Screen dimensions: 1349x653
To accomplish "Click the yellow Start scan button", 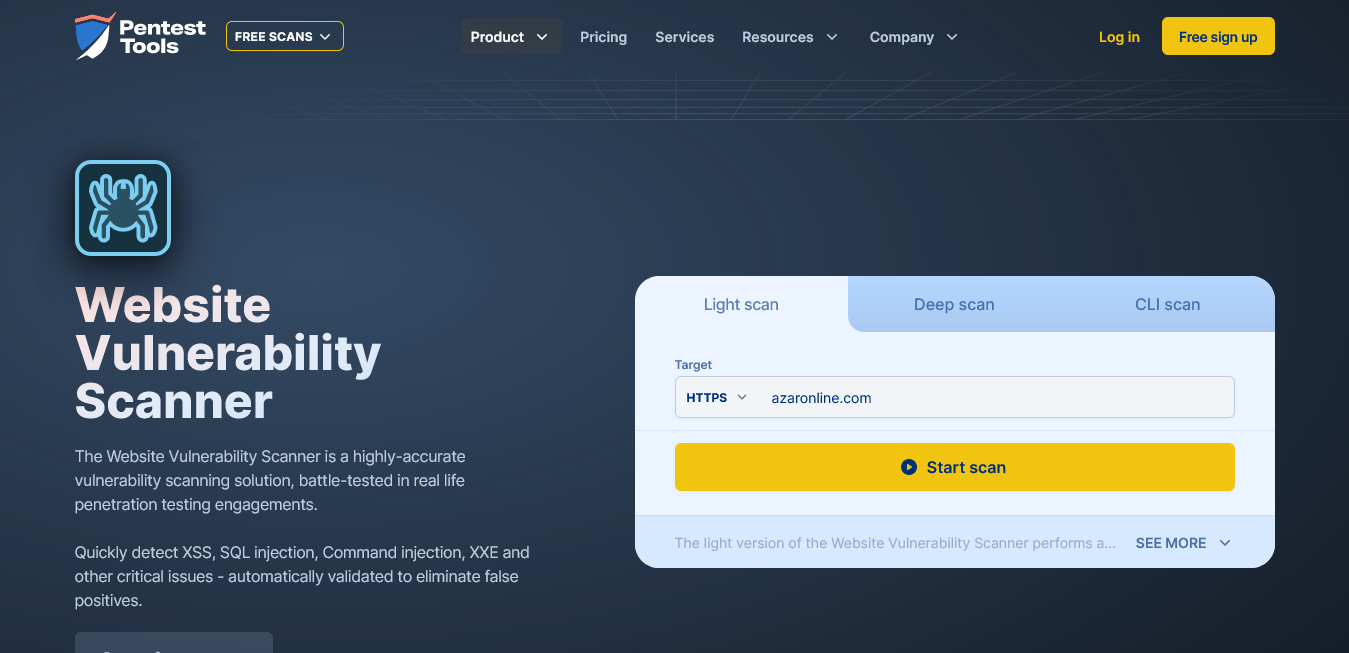I will click(955, 467).
